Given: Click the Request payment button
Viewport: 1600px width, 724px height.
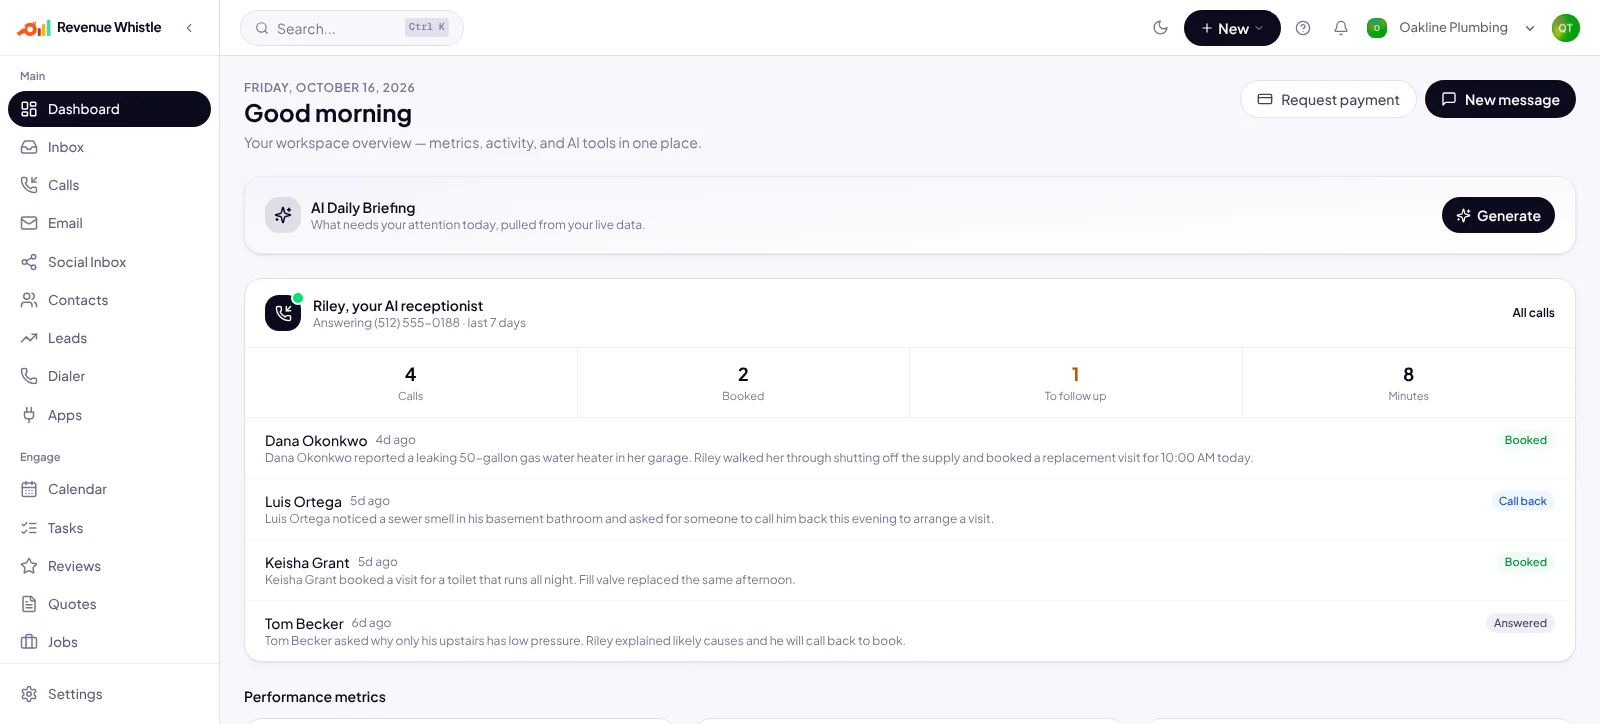Looking at the screenshot, I should coord(1328,99).
